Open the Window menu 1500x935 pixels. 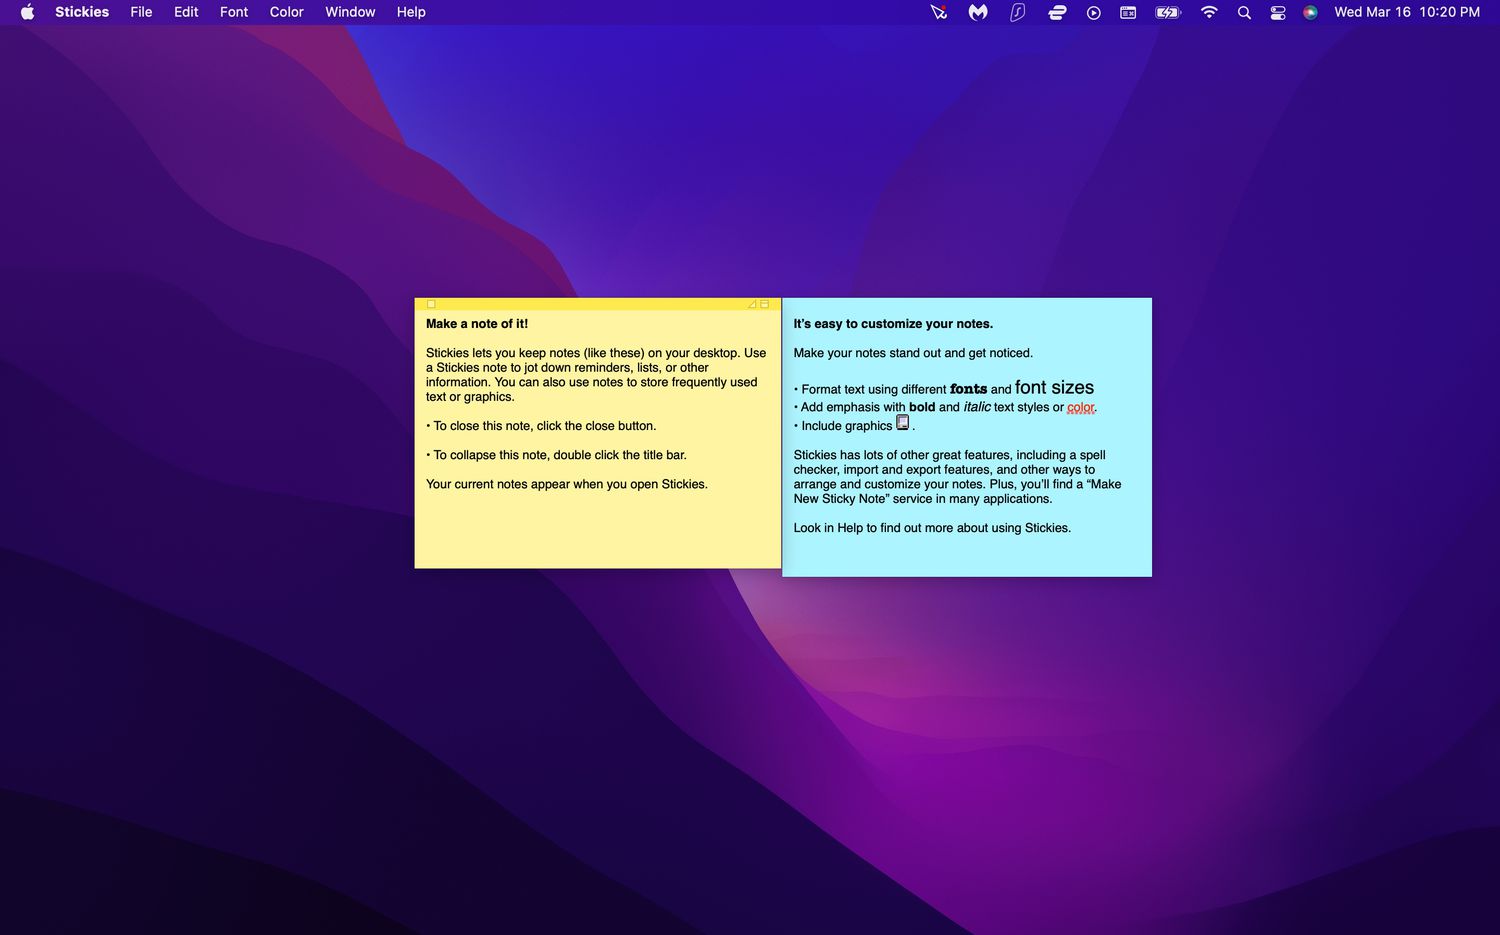point(350,12)
